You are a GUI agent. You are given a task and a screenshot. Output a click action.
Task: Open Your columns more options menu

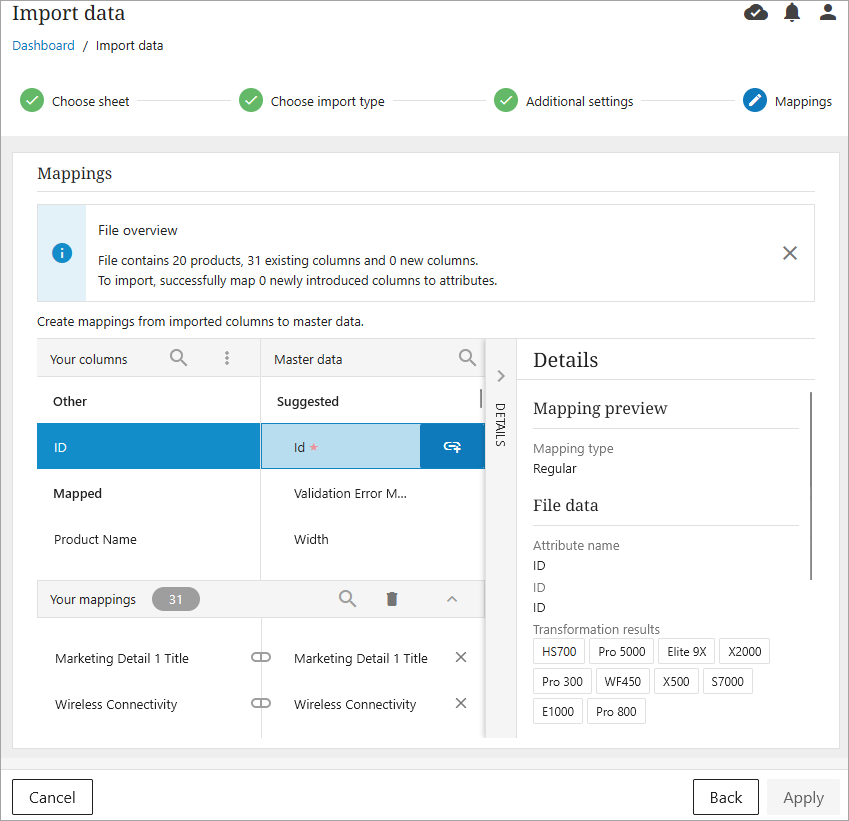click(x=227, y=358)
